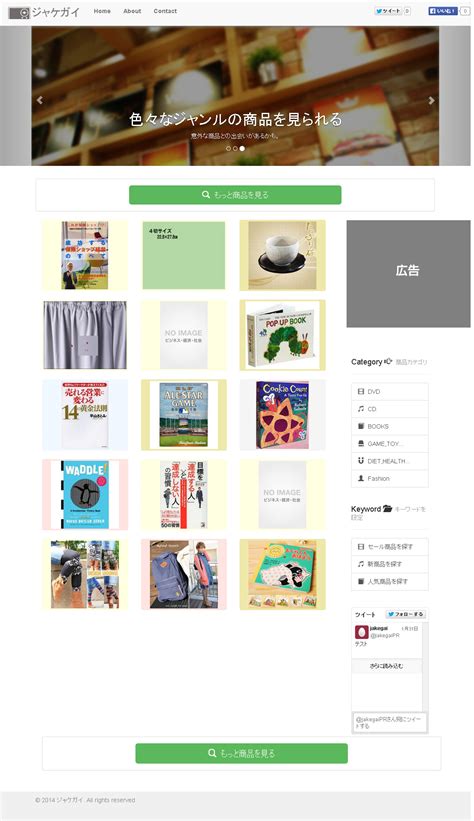Viewport: 474px width, 821px height.
Task: Open the POP UP BOOK product thumbnail
Action: [x=282, y=335]
